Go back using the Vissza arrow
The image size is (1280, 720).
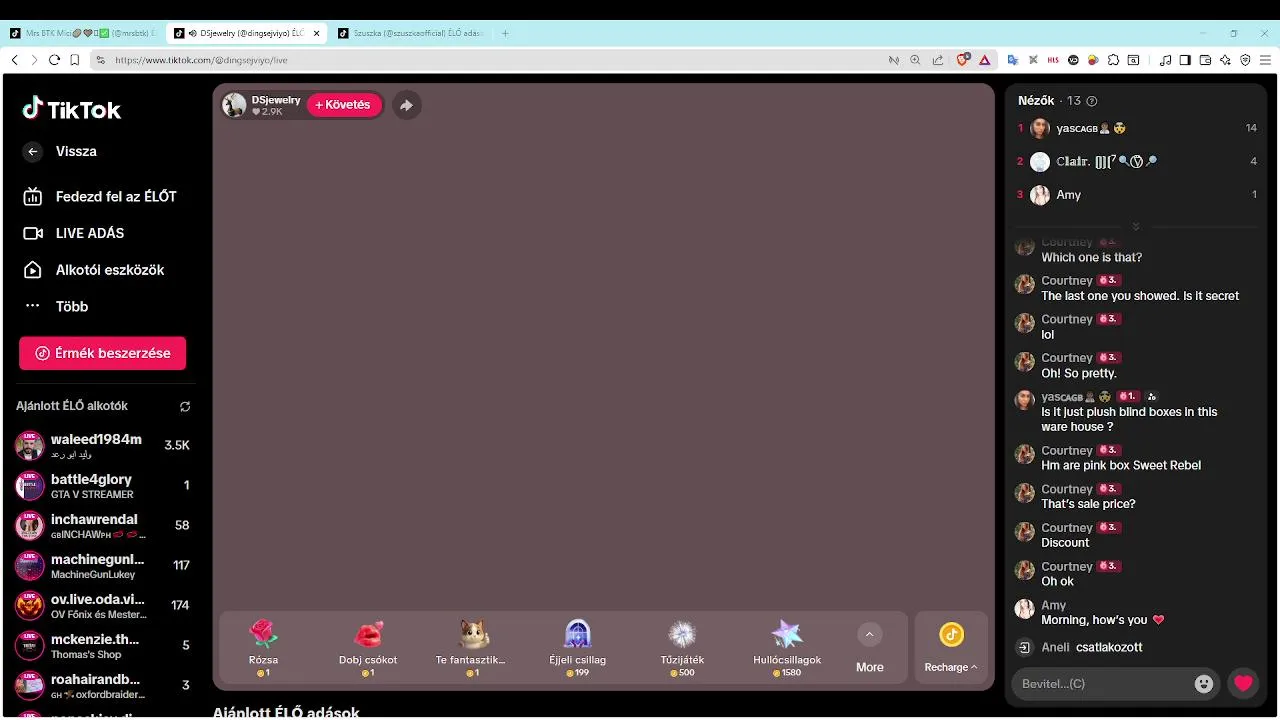coord(33,152)
